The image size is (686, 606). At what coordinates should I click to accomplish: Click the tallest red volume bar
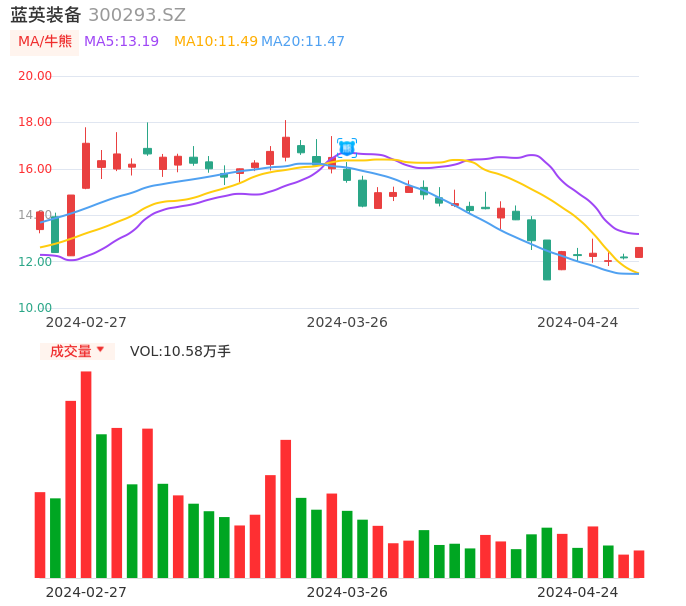coord(86,475)
